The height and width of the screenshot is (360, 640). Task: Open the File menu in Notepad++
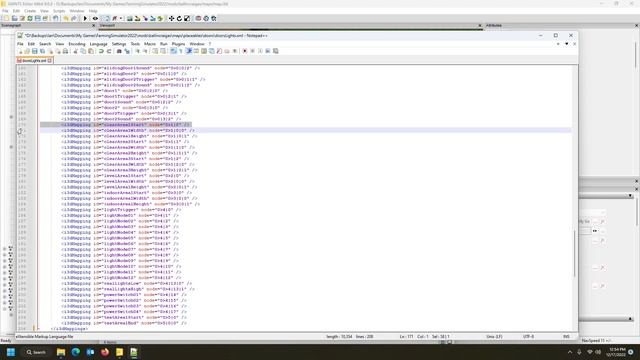click(20, 44)
